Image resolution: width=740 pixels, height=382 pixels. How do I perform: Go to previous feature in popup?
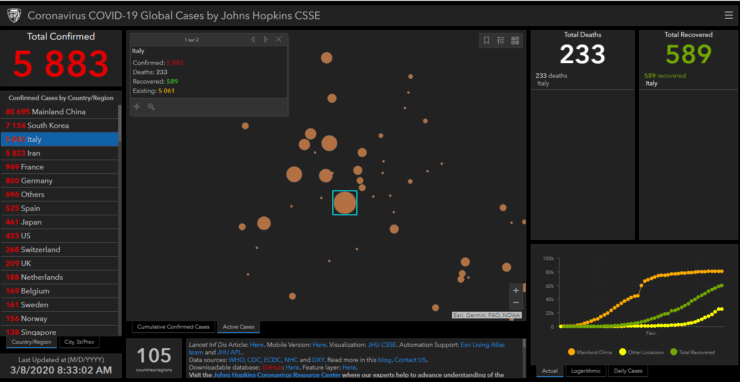252,39
